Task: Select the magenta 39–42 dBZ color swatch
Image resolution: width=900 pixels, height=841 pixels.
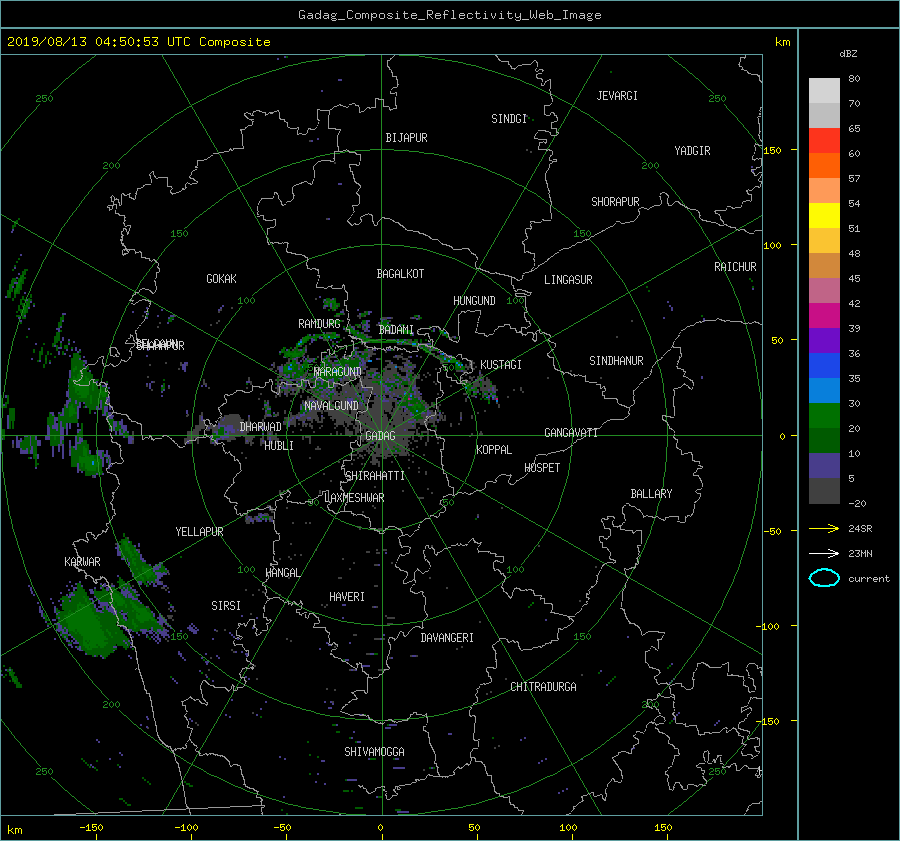Action: pyautogui.click(x=824, y=316)
